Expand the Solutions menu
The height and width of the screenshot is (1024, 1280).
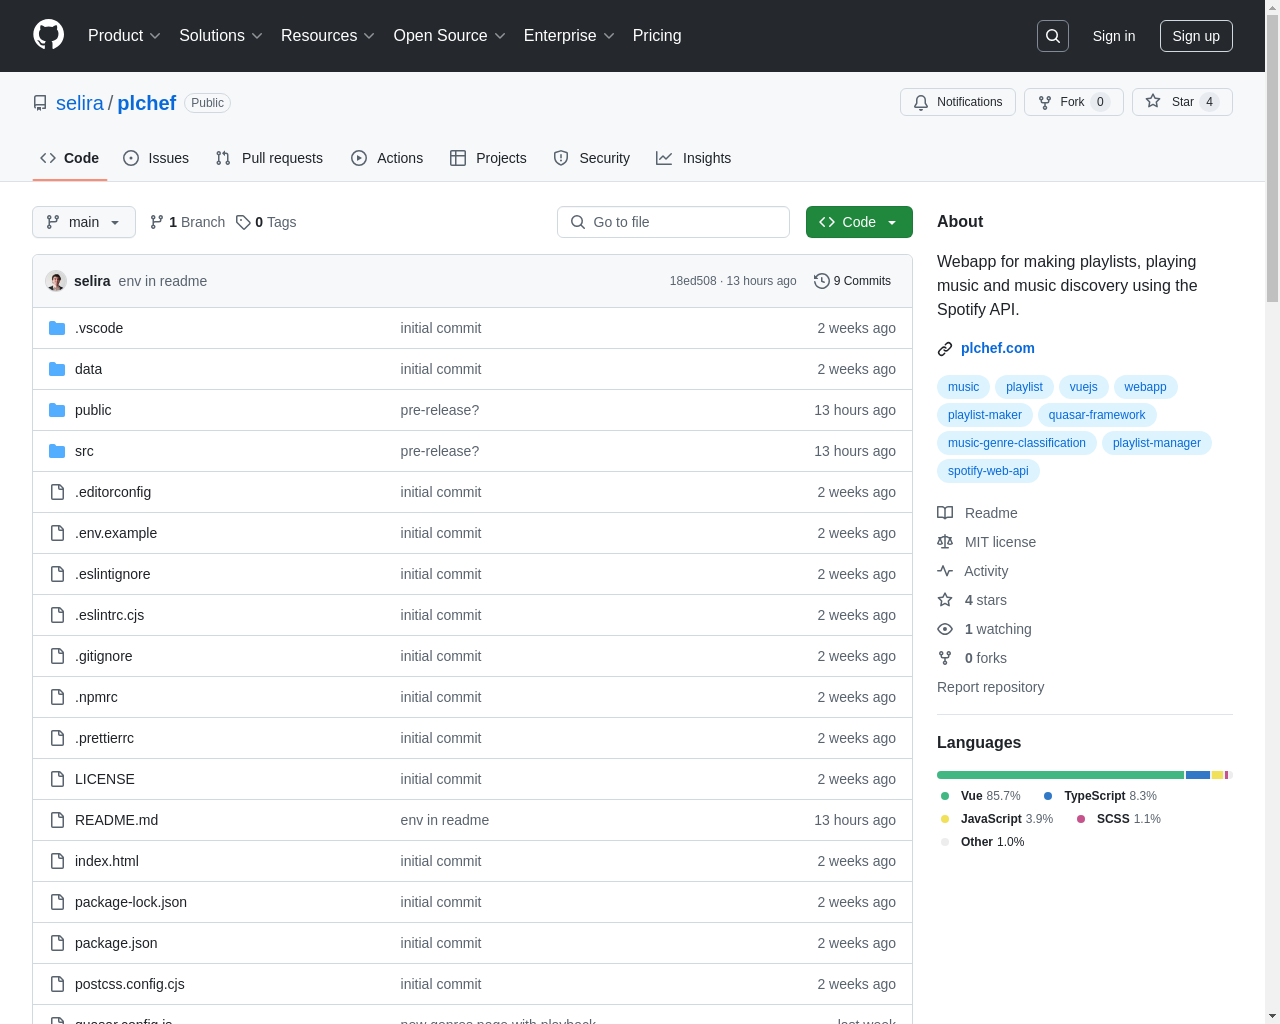pos(221,36)
